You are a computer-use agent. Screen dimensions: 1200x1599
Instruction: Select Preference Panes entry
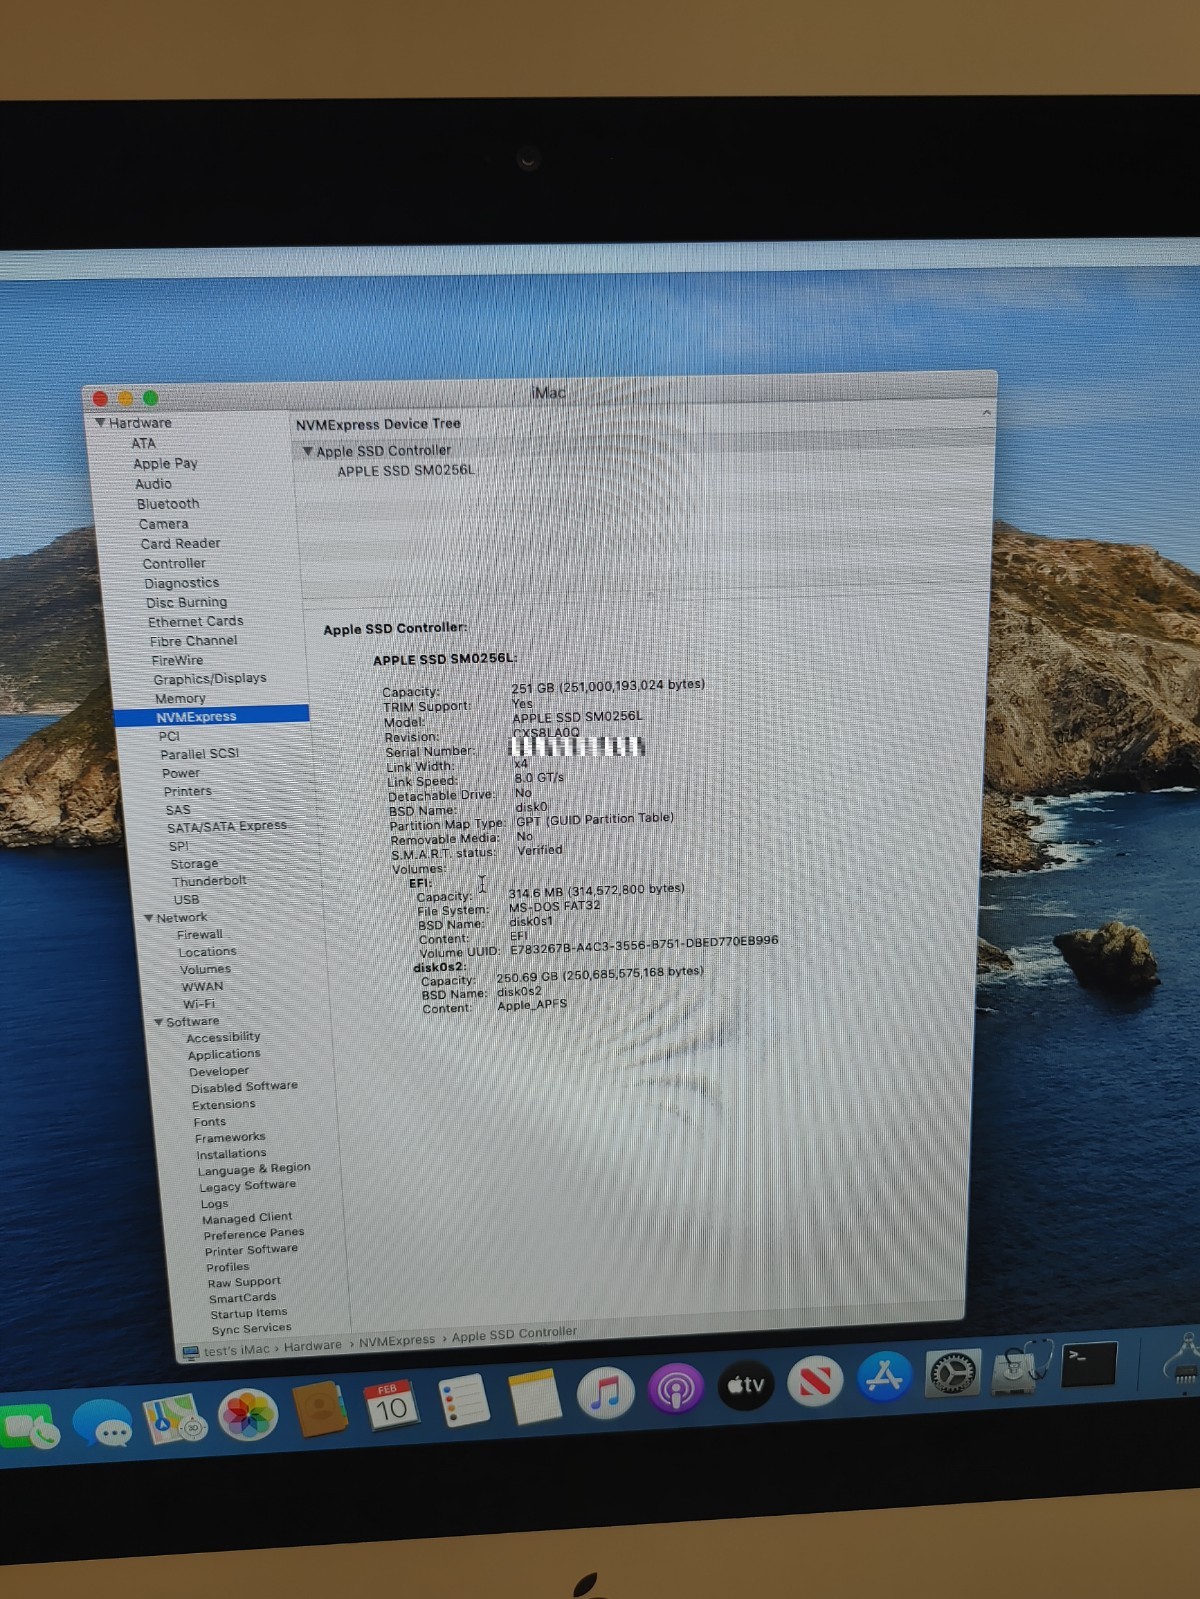(254, 1234)
